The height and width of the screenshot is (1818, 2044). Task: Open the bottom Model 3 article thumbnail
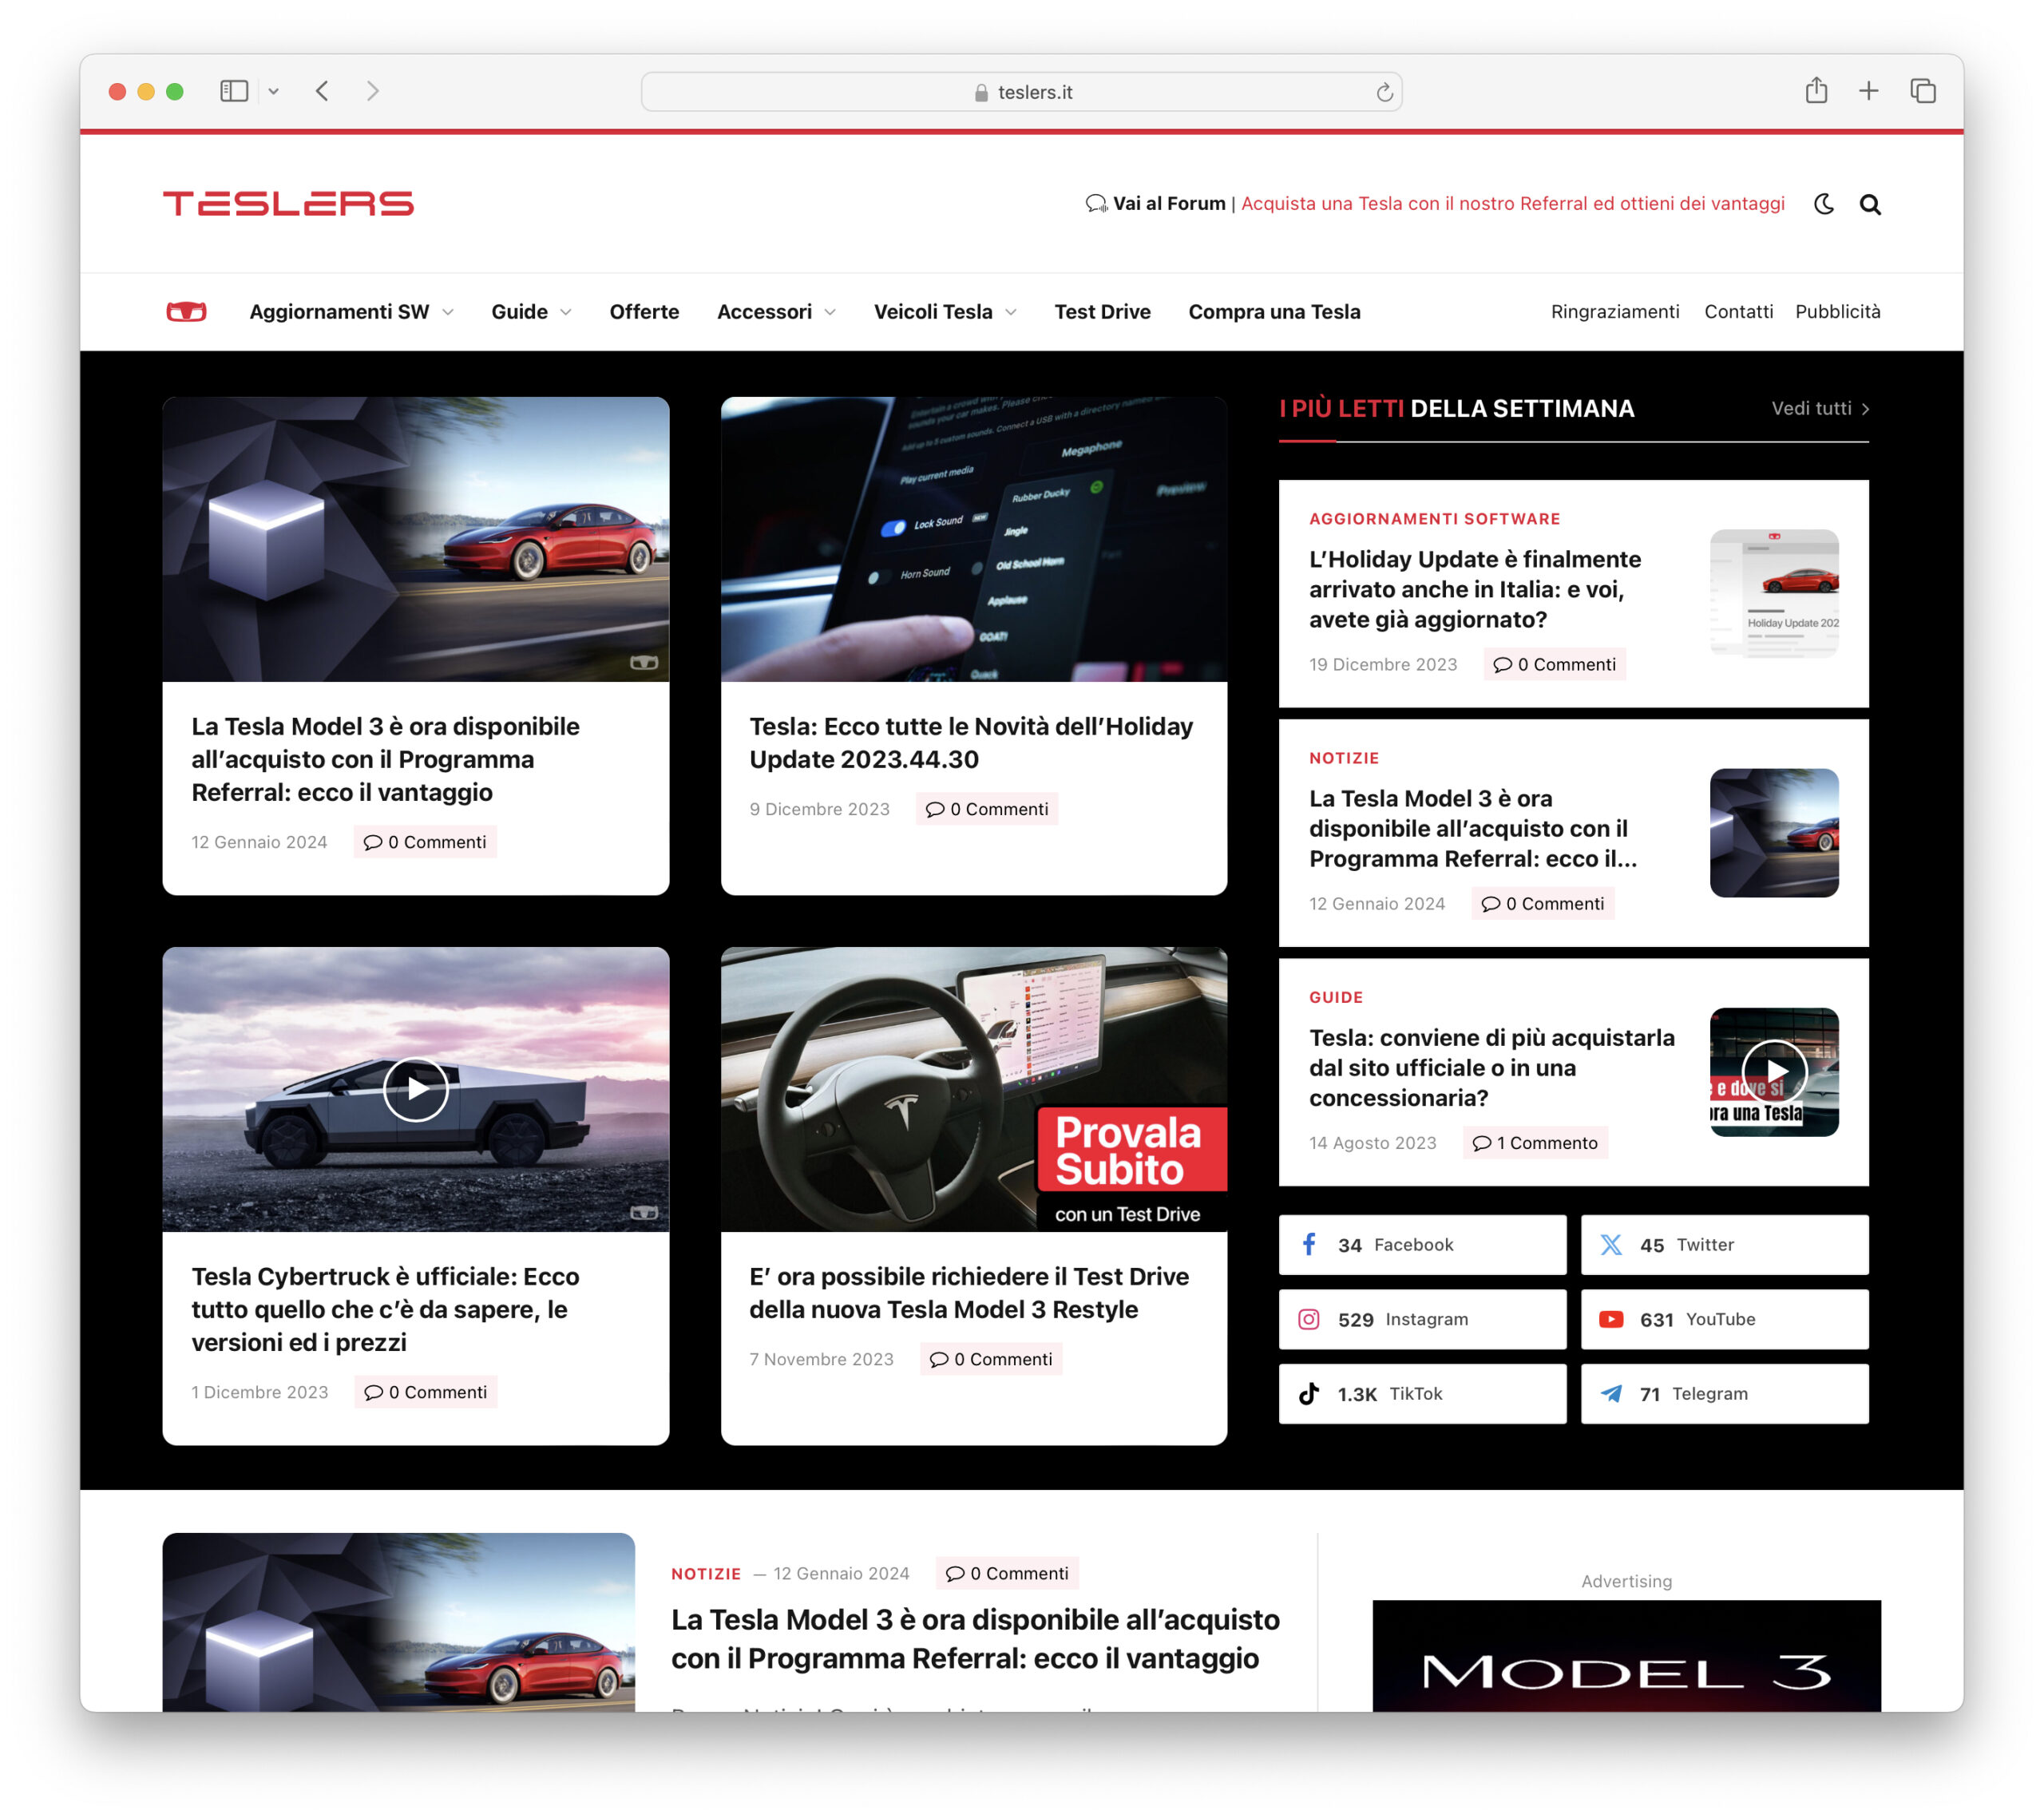(398, 1622)
